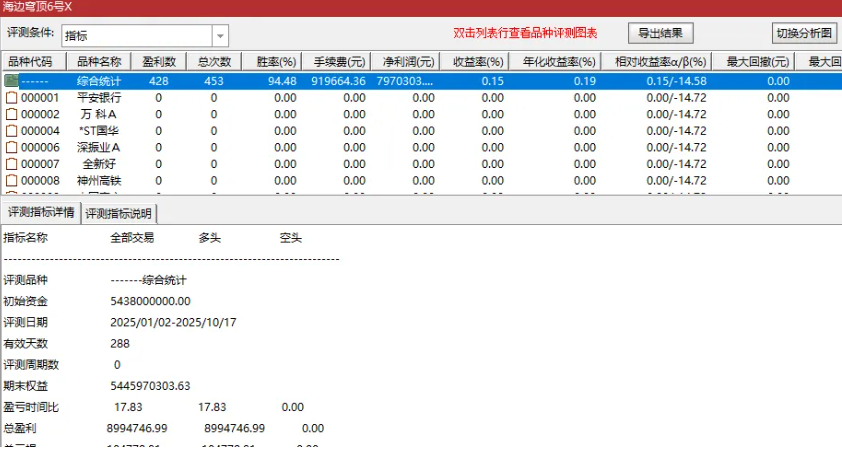Check the box beside 000002 万科A
Viewport: 842px width, 471px height.
click(11, 114)
